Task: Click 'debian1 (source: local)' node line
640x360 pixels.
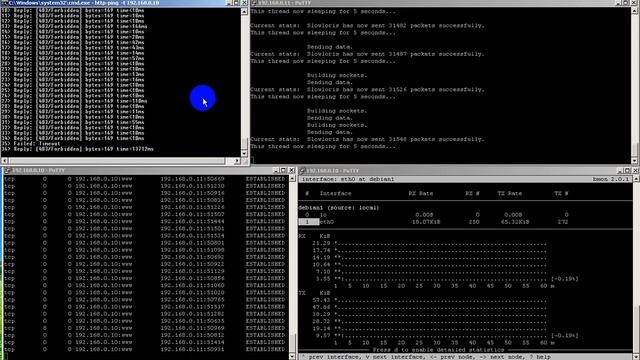Action: (339, 208)
